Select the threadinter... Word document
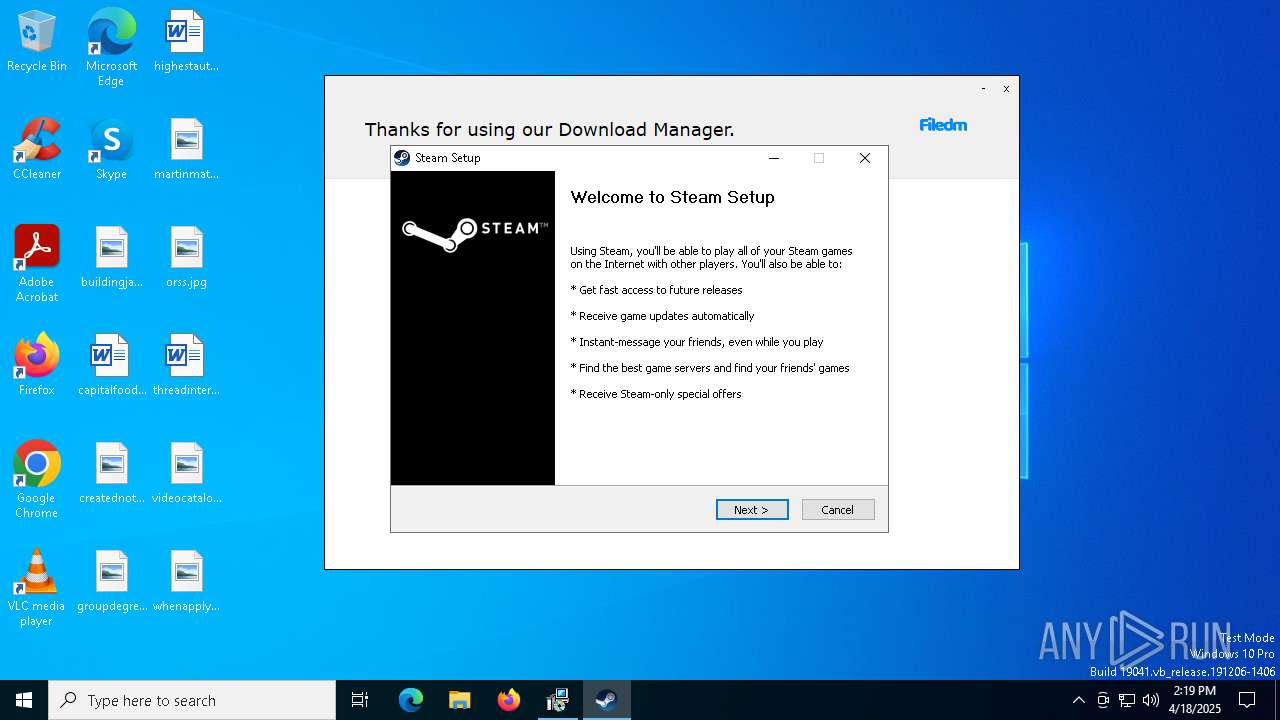The height and width of the screenshot is (720, 1280). coord(186,366)
